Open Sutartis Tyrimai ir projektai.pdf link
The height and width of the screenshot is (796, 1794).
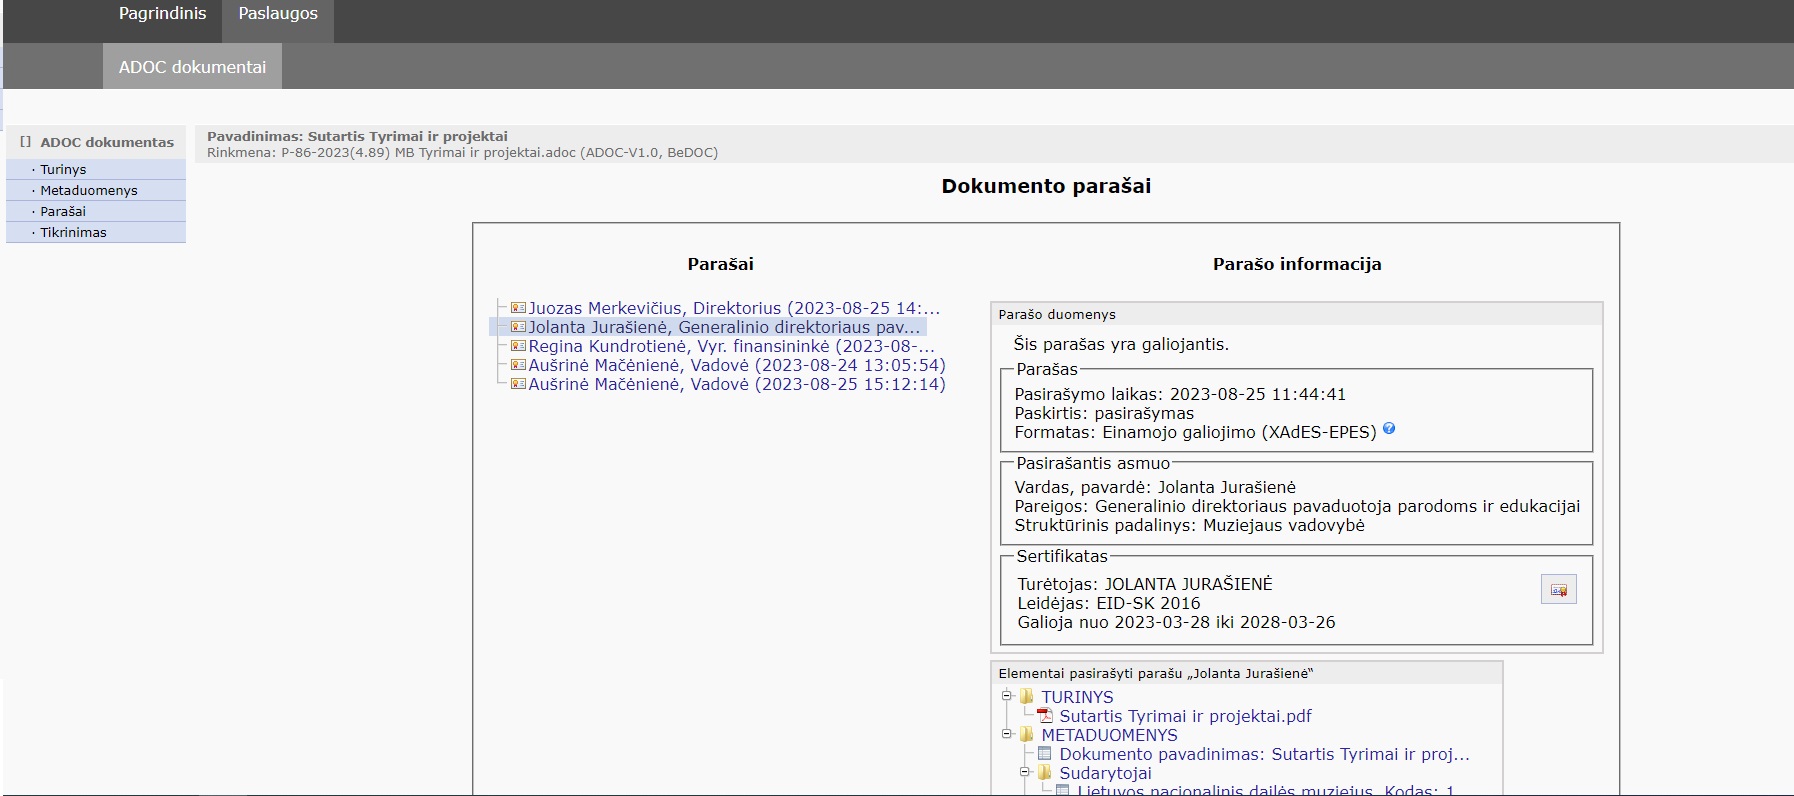1185,717
